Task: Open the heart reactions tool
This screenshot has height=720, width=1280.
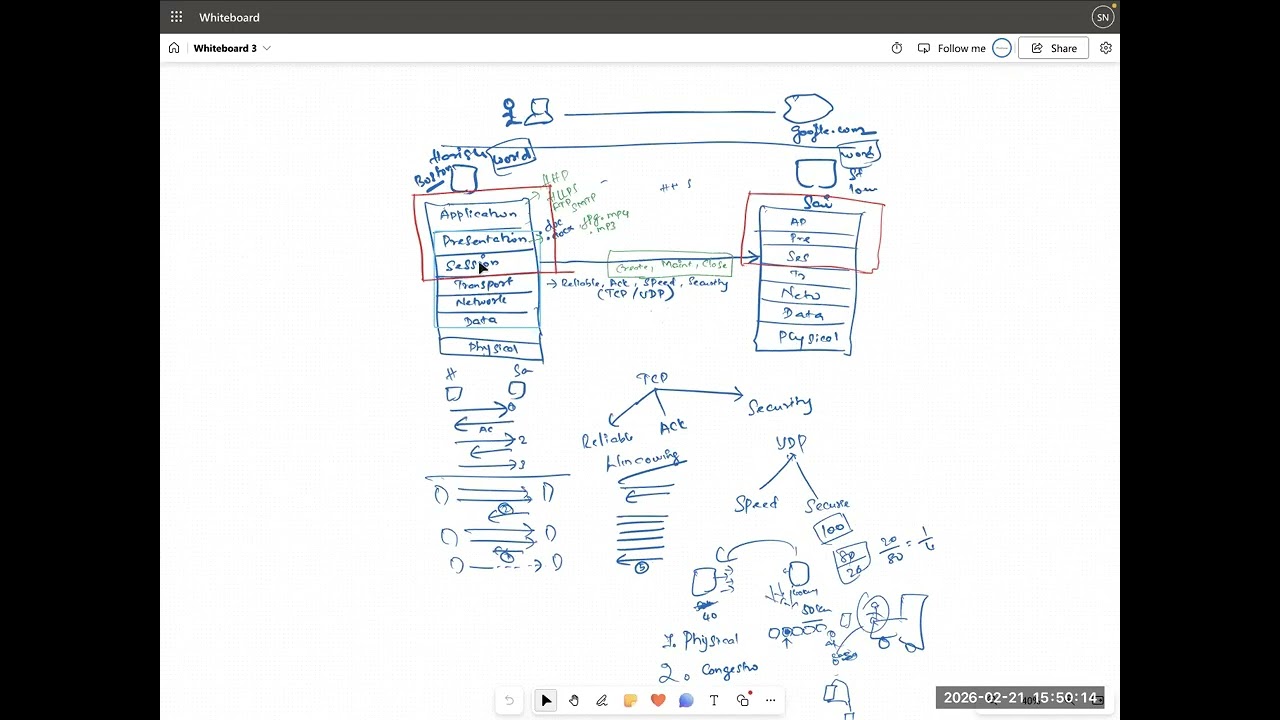Action: [x=658, y=701]
